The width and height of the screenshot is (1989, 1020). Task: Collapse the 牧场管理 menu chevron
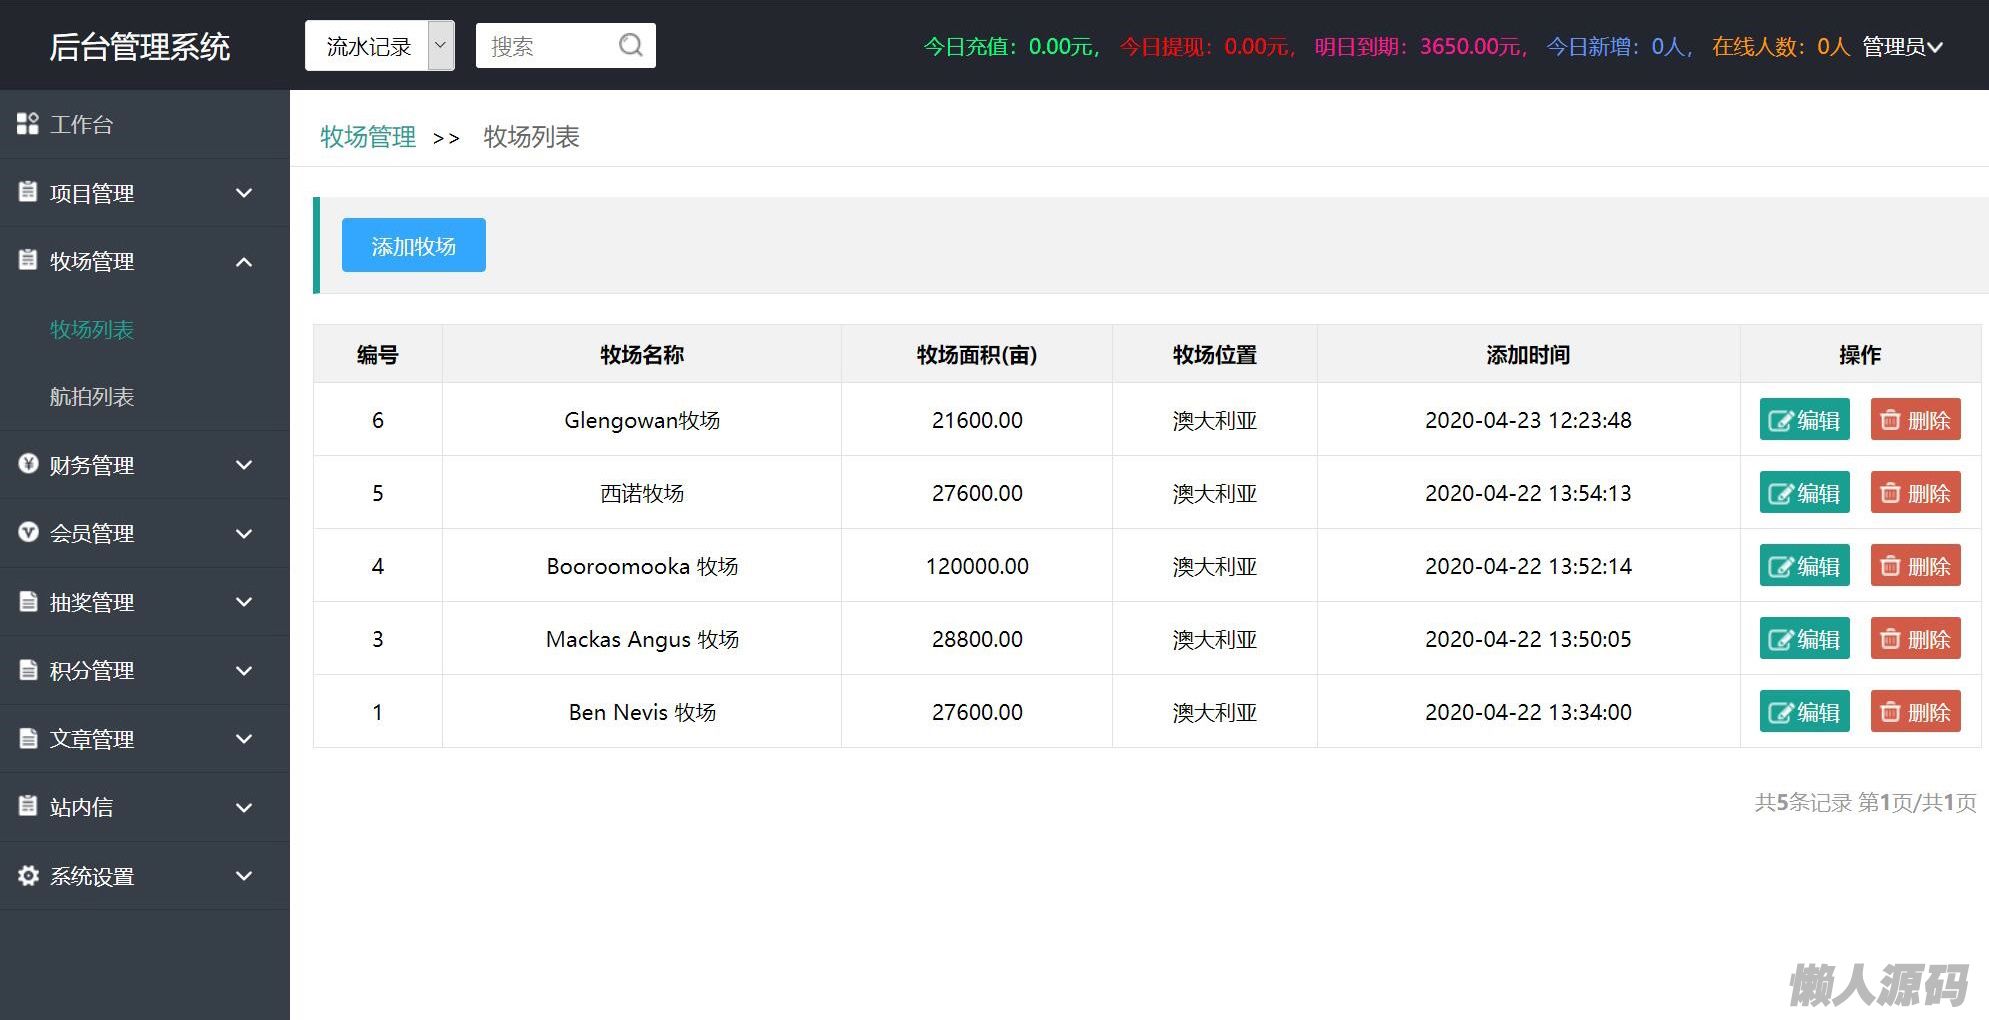click(x=244, y=262)
